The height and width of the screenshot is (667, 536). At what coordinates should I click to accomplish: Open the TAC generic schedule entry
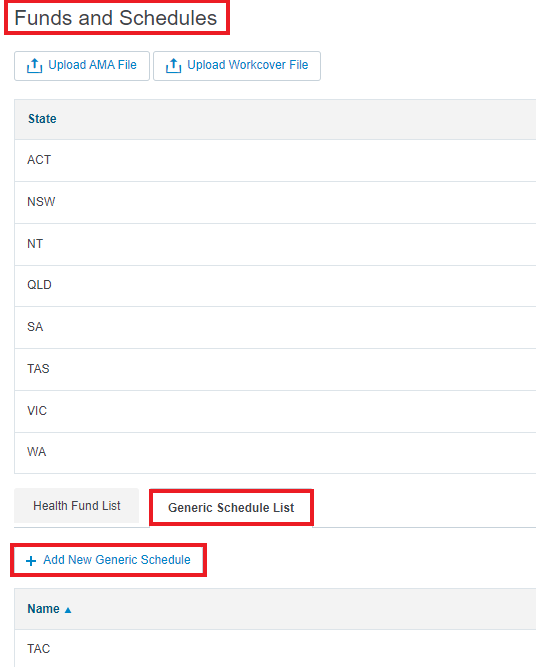coord(275,648)
